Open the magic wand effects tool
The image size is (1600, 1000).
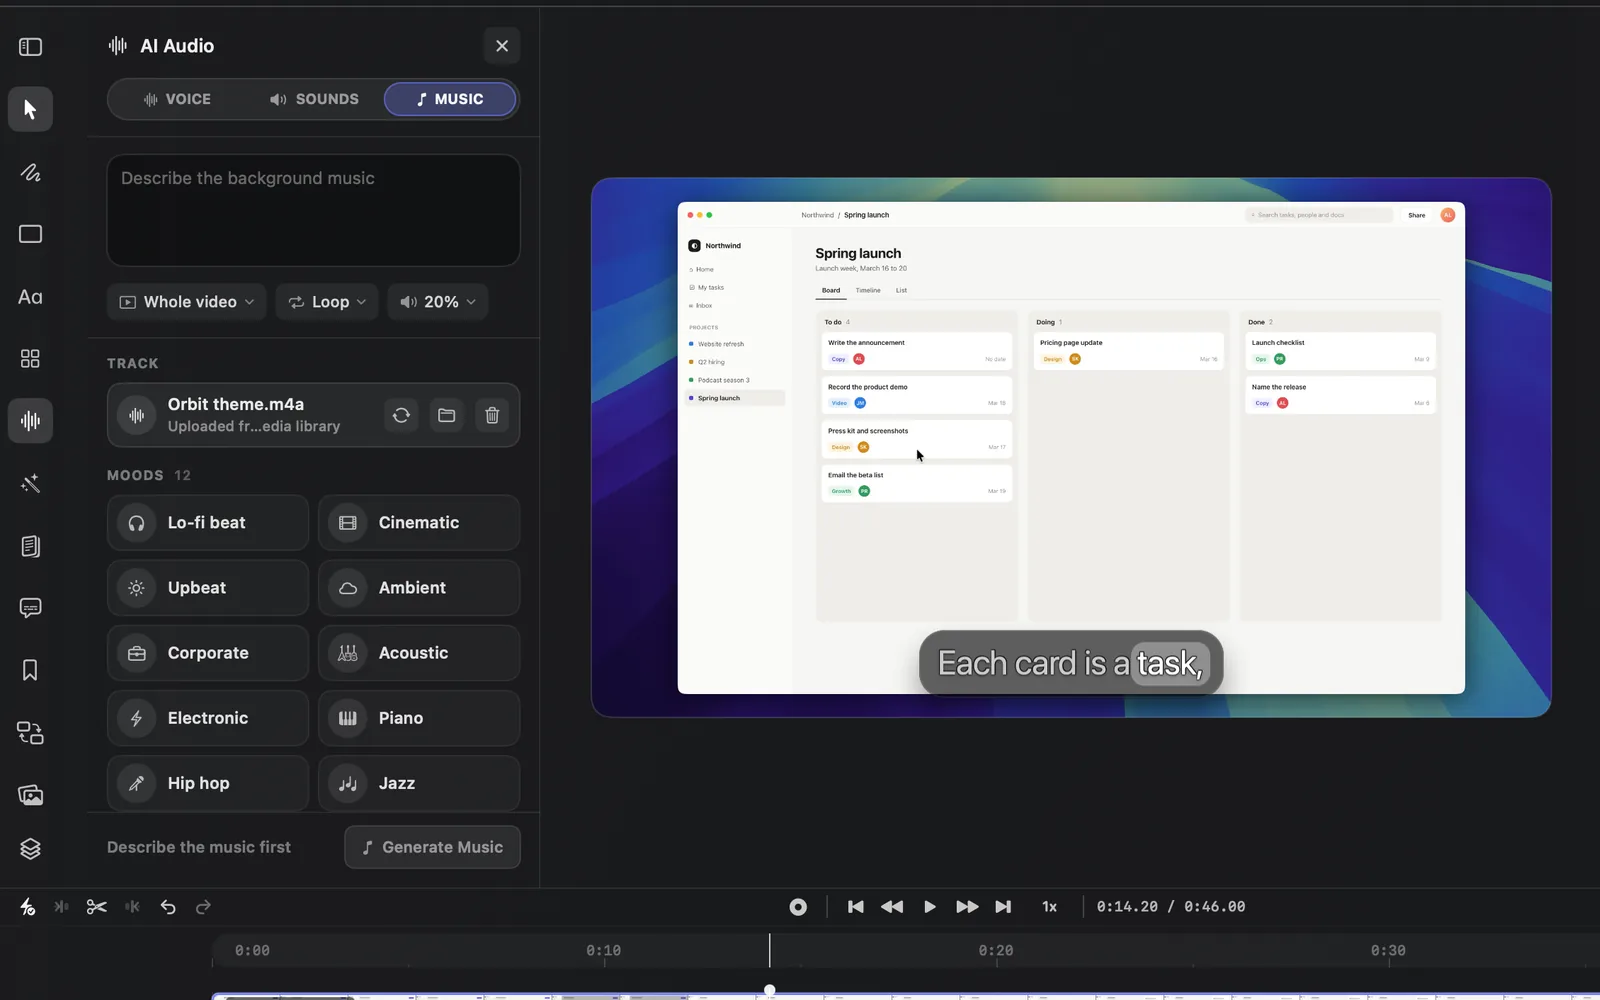(x=30, y=484)
